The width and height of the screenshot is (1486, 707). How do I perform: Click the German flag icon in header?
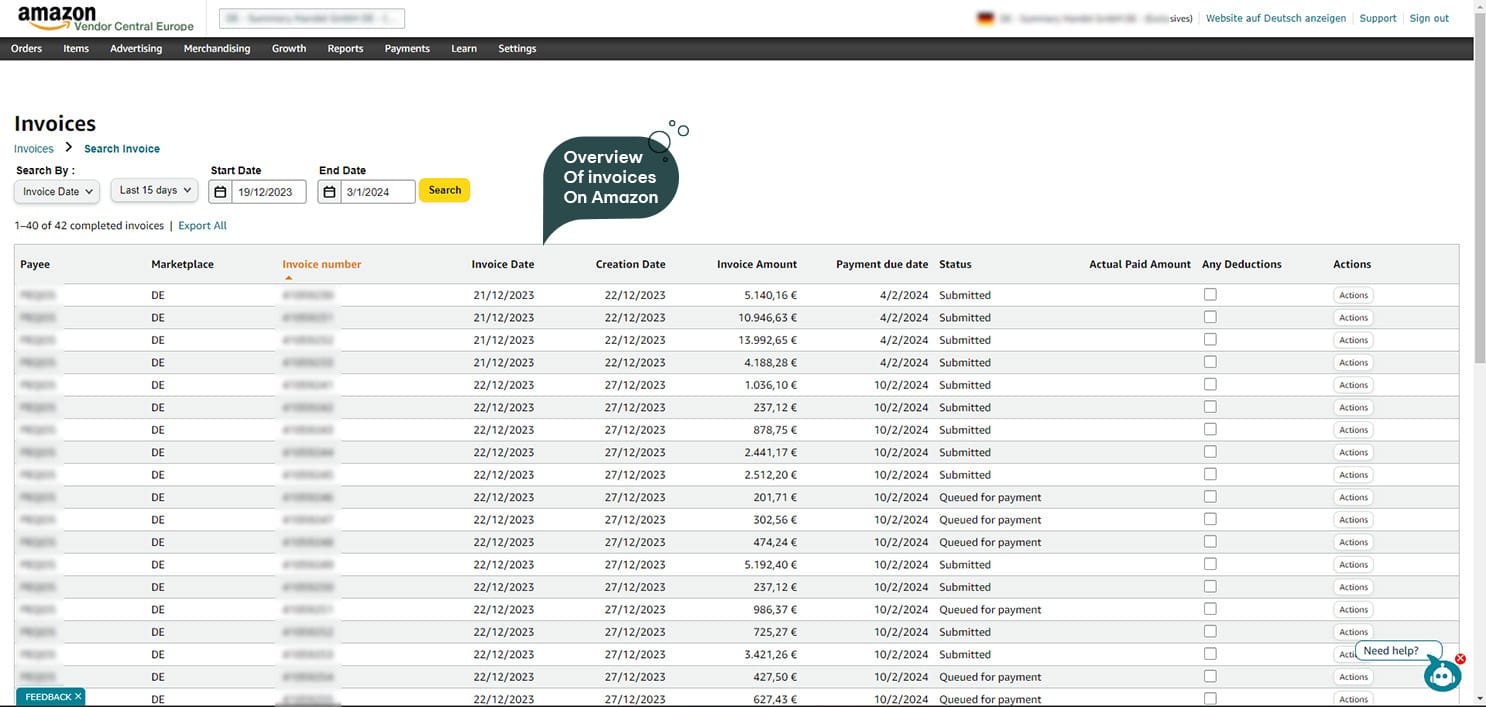(985, 18)
